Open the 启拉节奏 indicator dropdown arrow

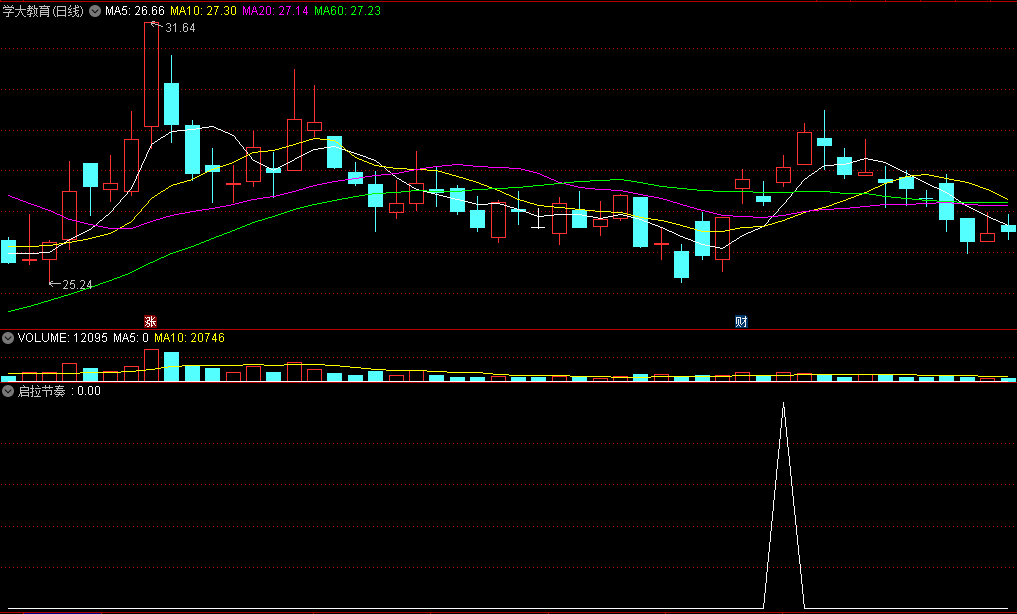click(x=8, y=391)
